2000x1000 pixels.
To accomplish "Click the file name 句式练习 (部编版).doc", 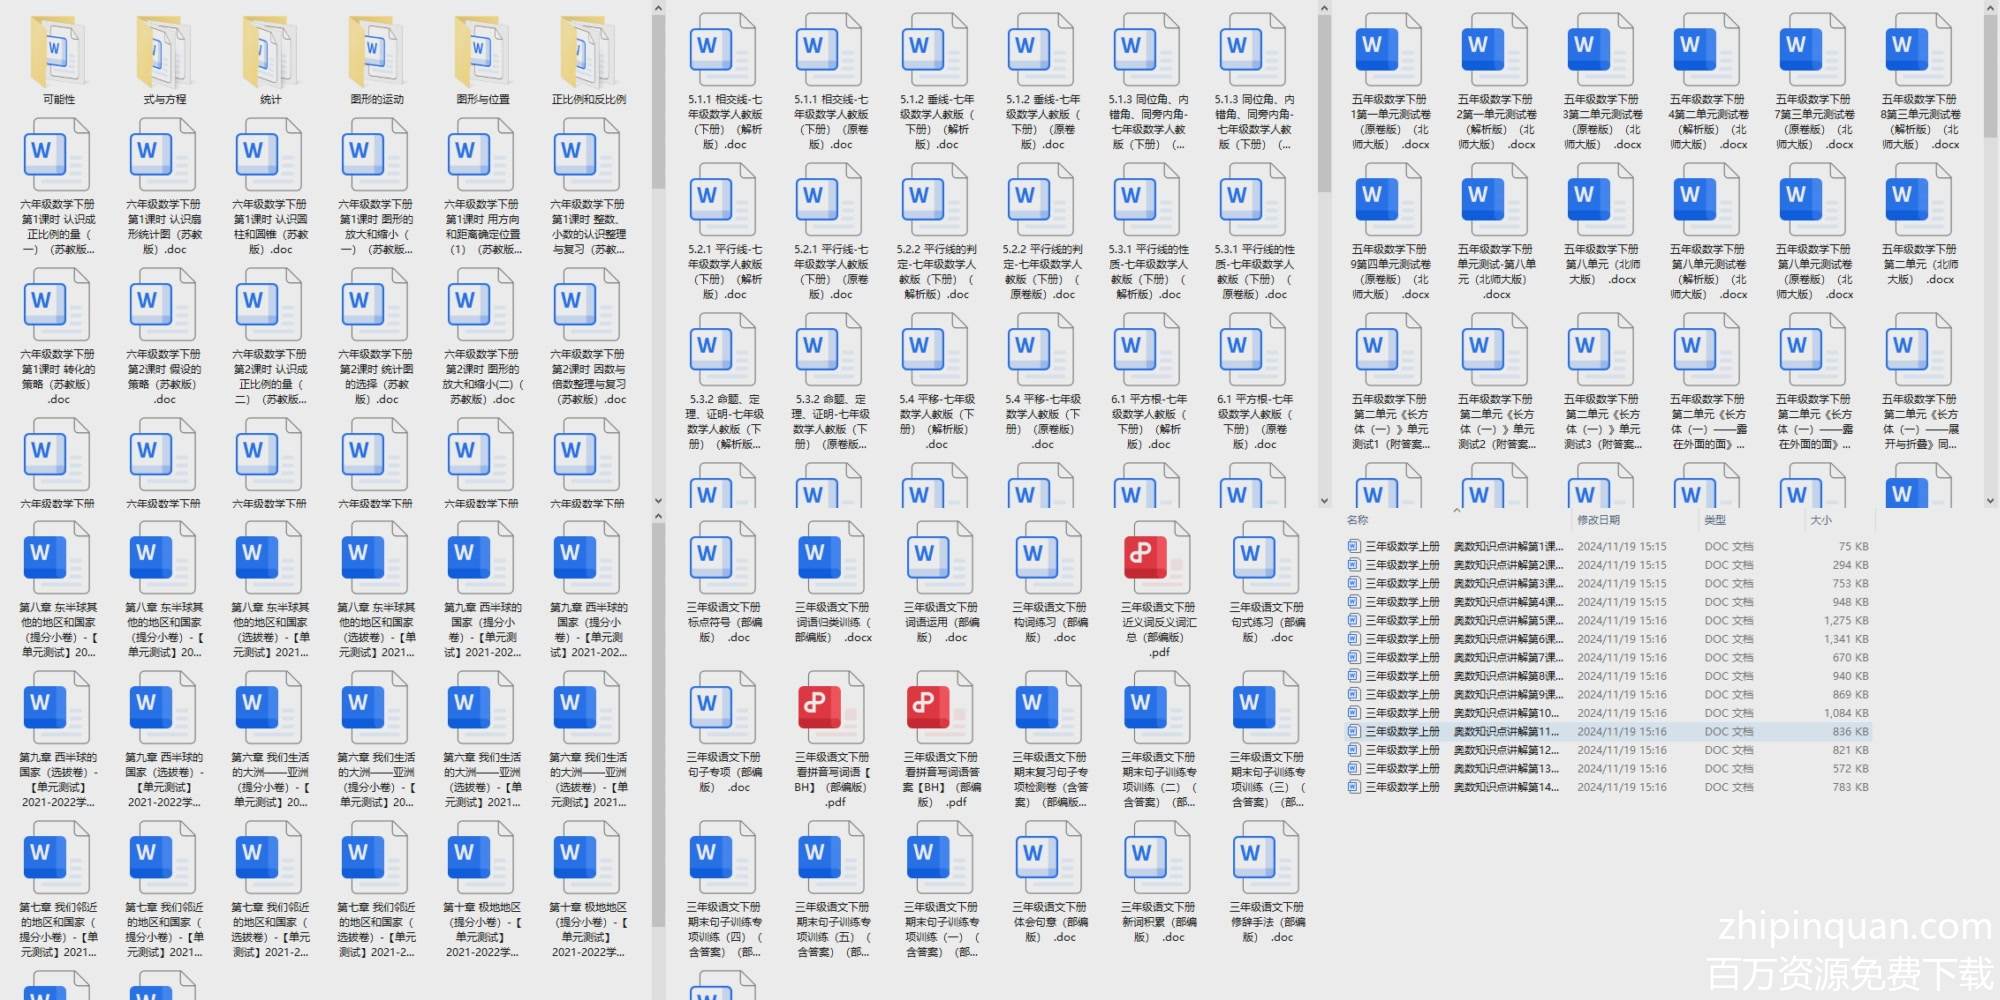I will [x=1267, y=622].
